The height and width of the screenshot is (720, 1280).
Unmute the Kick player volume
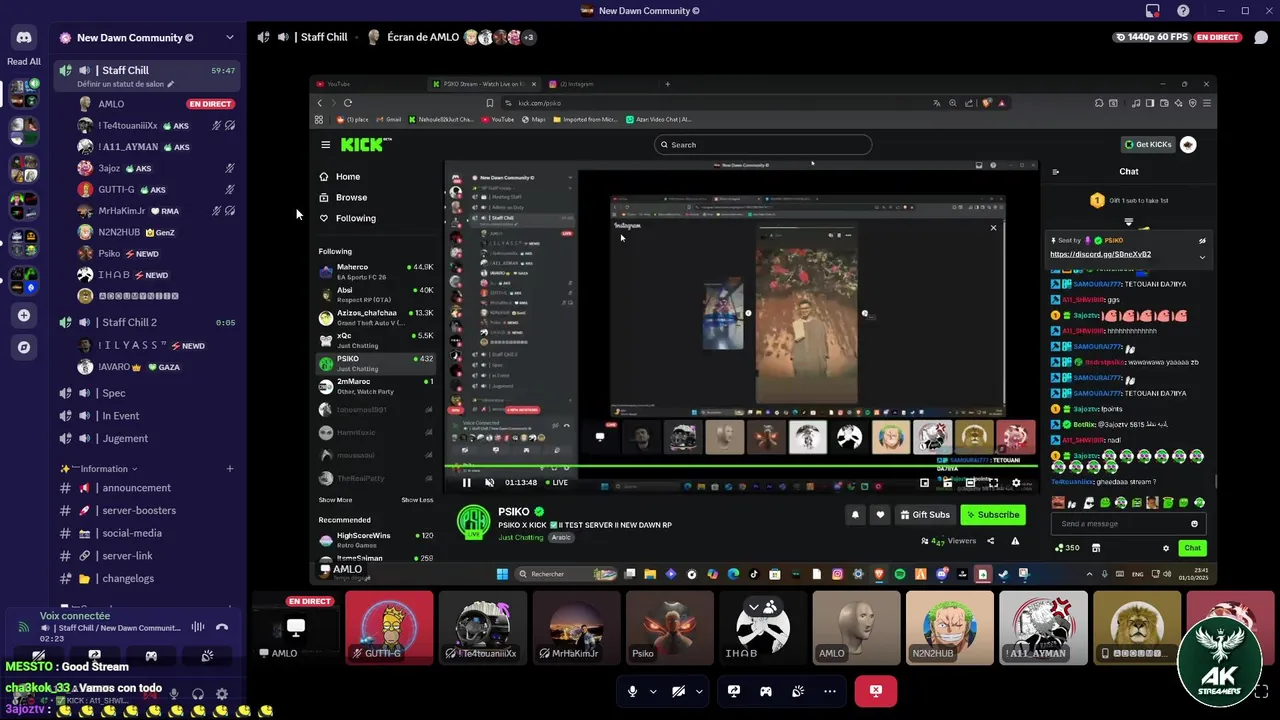[489, 483]
